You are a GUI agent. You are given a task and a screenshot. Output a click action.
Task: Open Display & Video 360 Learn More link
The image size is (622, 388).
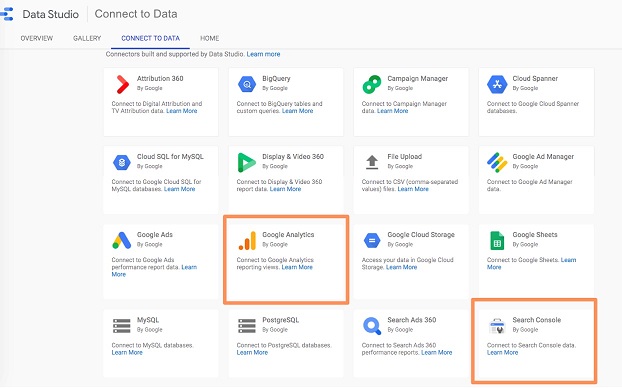coord(286,189)
